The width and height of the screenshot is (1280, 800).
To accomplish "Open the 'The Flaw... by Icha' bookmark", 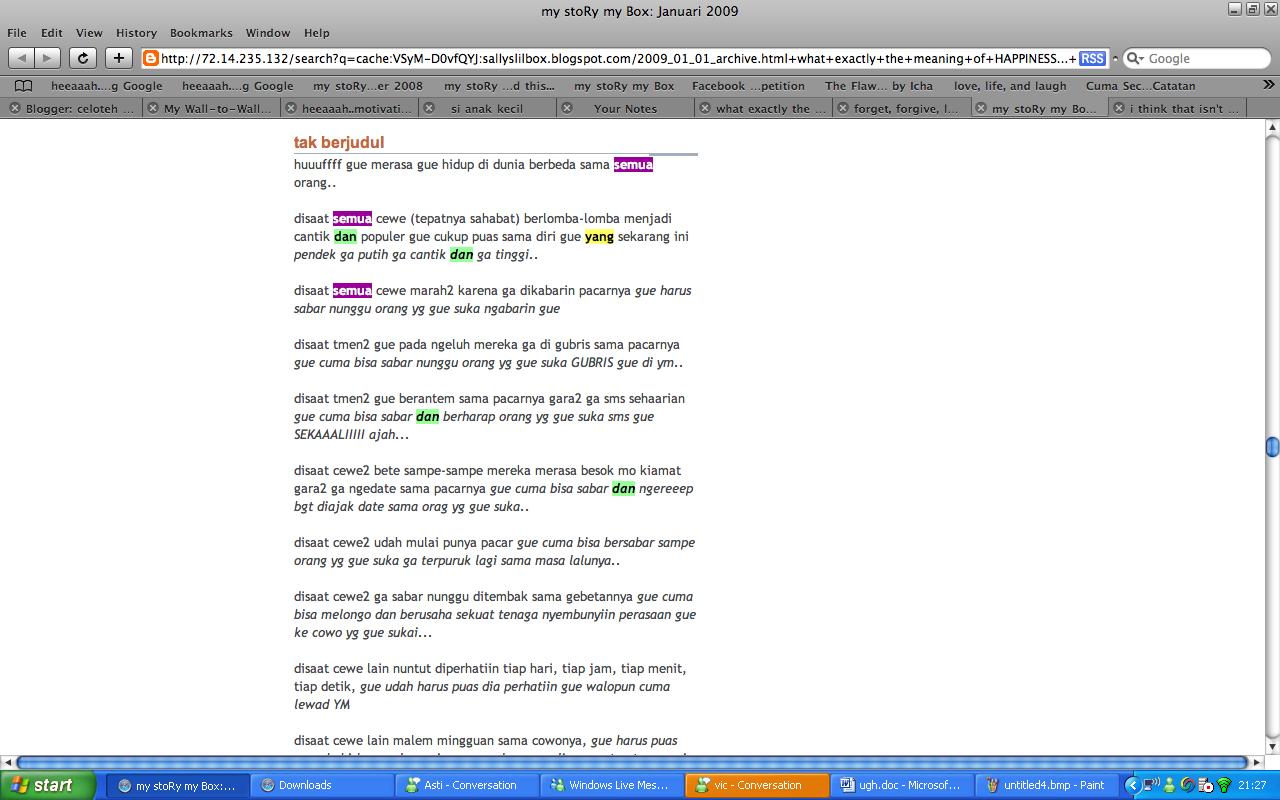I will click(x=879, y=86).
